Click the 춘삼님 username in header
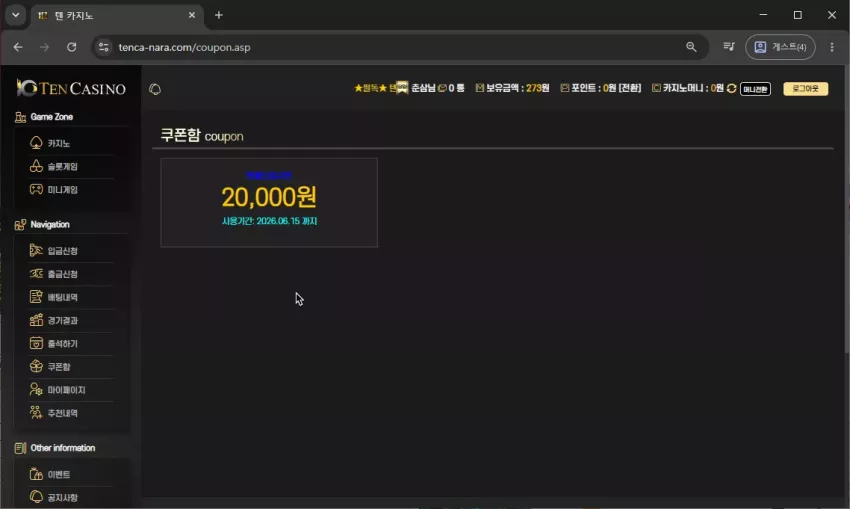The height and width of the screenshot is (509, 850). pyautogui.click(x=423, y=88)
